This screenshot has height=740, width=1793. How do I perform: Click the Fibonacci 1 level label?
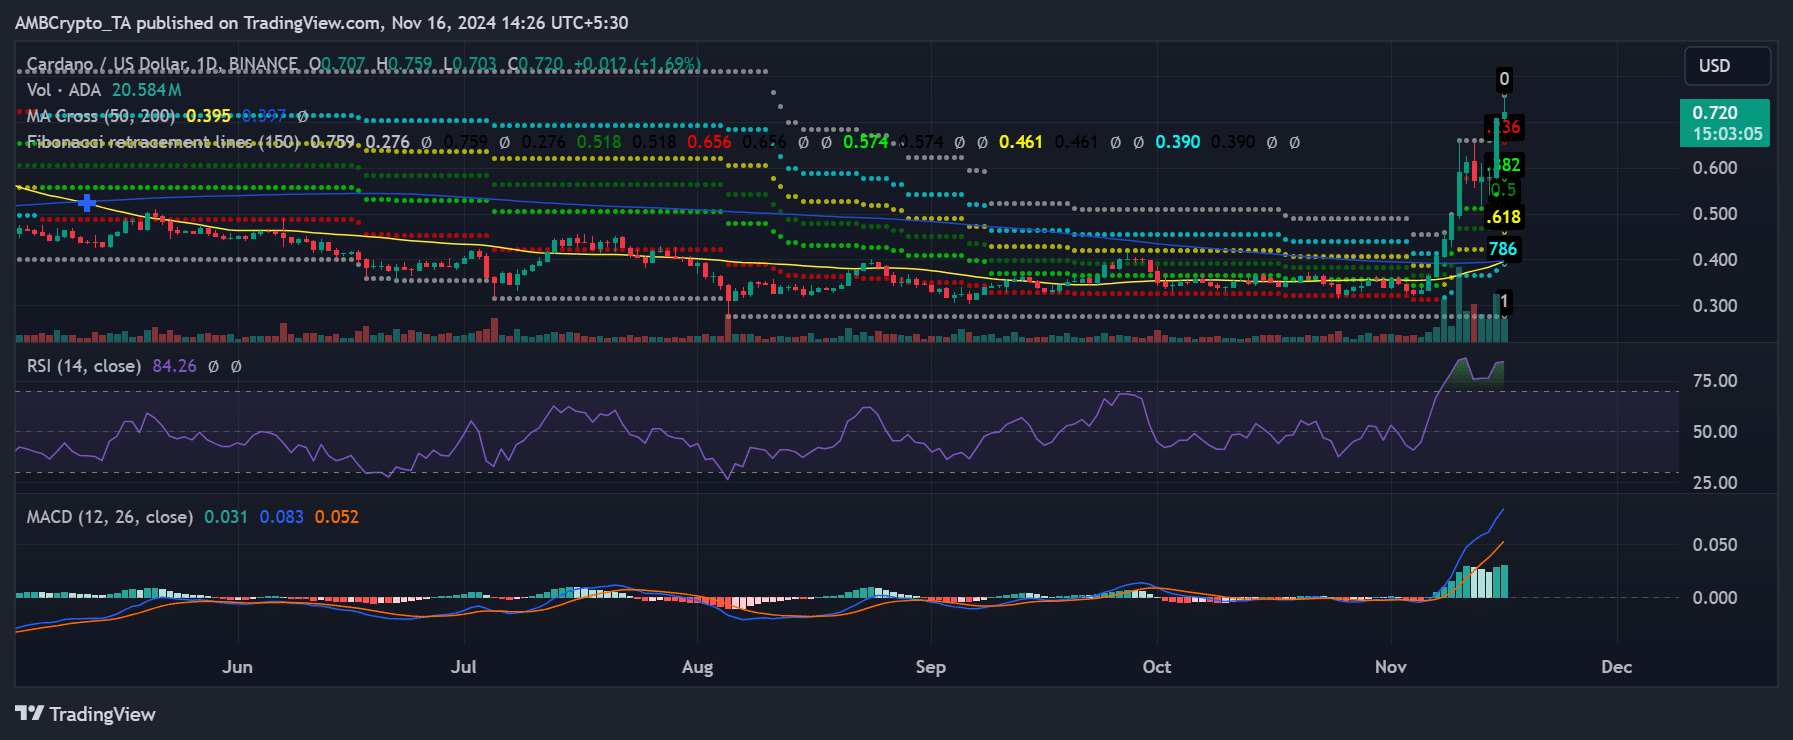(x=1504, y=301)
